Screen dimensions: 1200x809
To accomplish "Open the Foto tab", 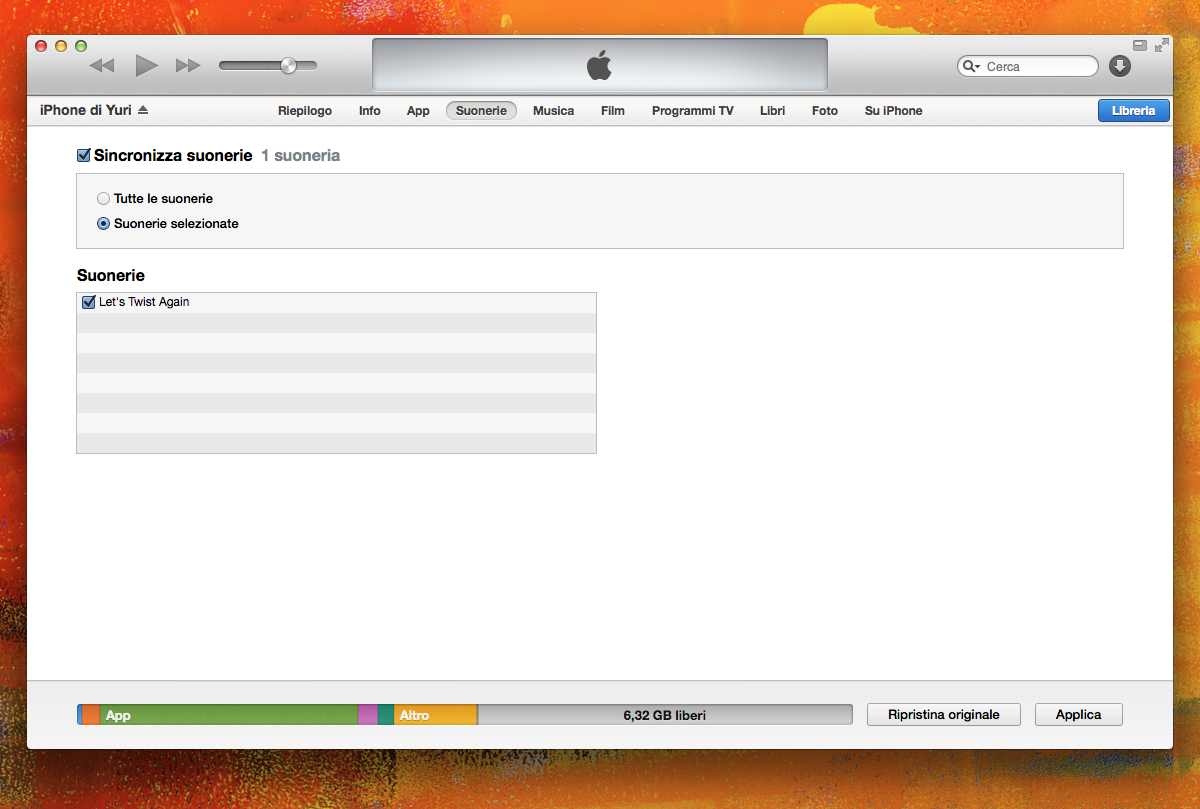I will 825,111.
